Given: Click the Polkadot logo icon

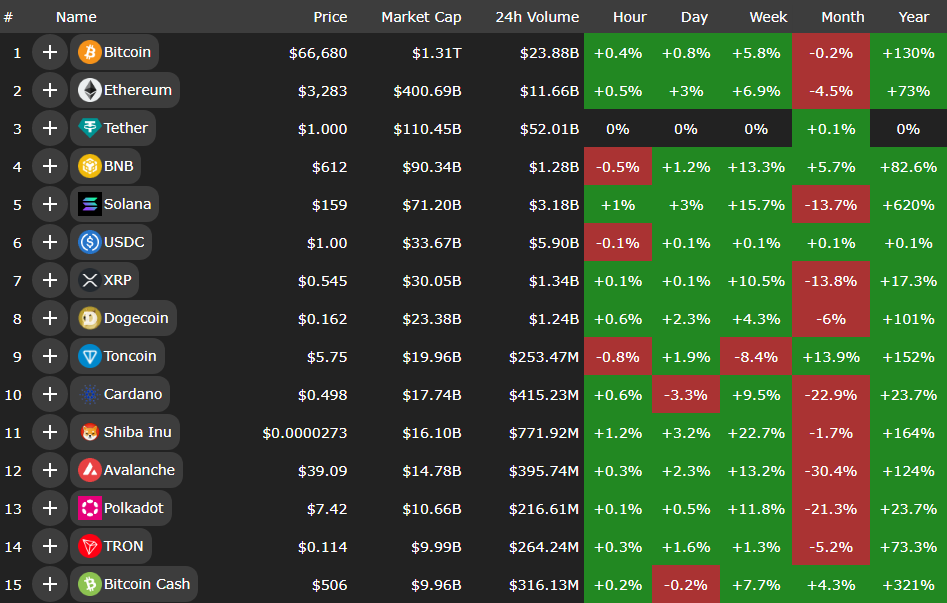Looking at the screenshot, I should 90,508.
